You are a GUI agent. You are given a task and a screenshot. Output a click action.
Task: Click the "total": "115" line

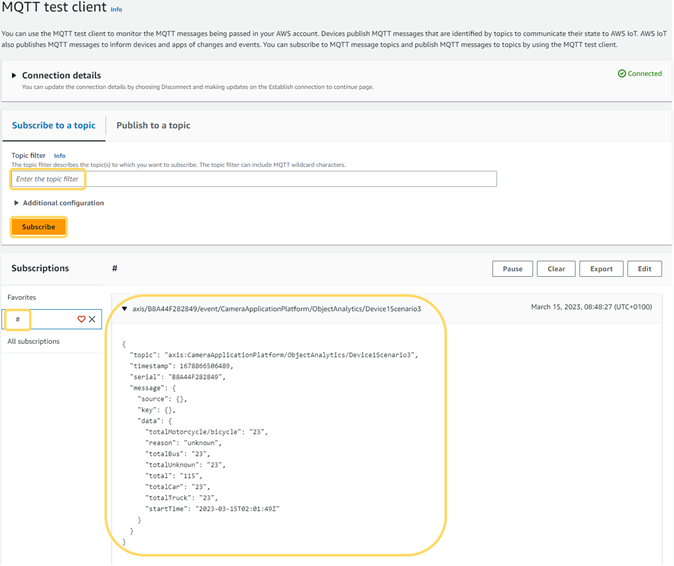pyautogui.click(x=174, y=476)
